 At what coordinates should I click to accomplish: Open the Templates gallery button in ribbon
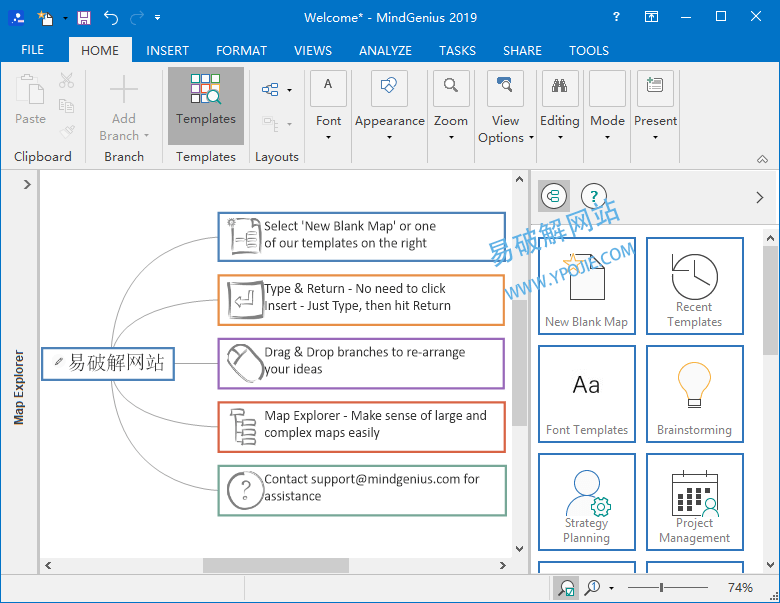(x=206, y=104)
